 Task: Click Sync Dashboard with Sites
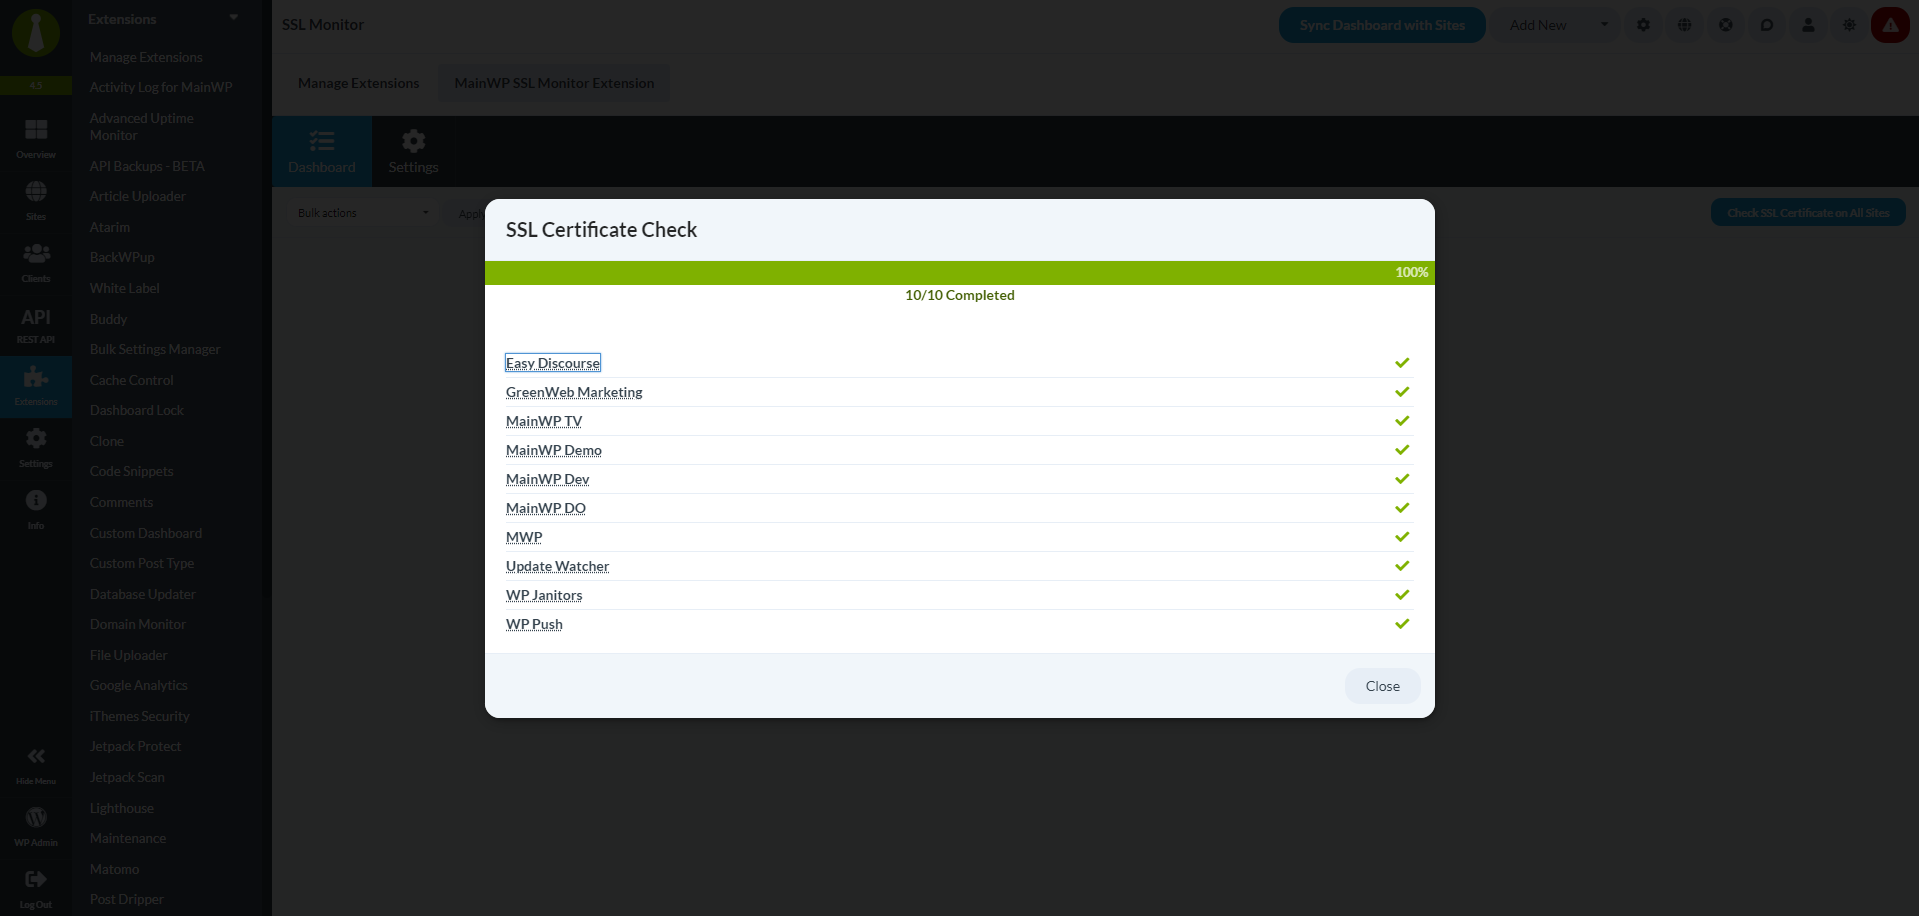pyautogui.click(x=1382, y=25)
